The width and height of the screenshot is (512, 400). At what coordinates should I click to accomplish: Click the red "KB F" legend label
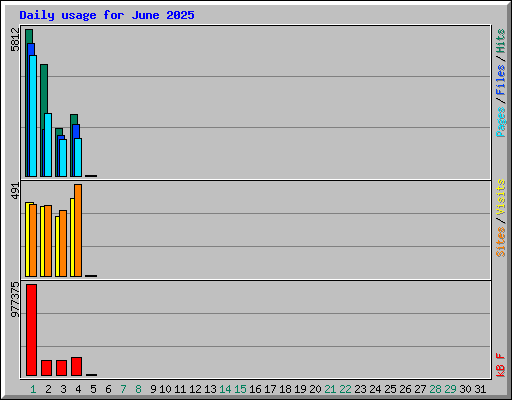(x=500, y=365)
